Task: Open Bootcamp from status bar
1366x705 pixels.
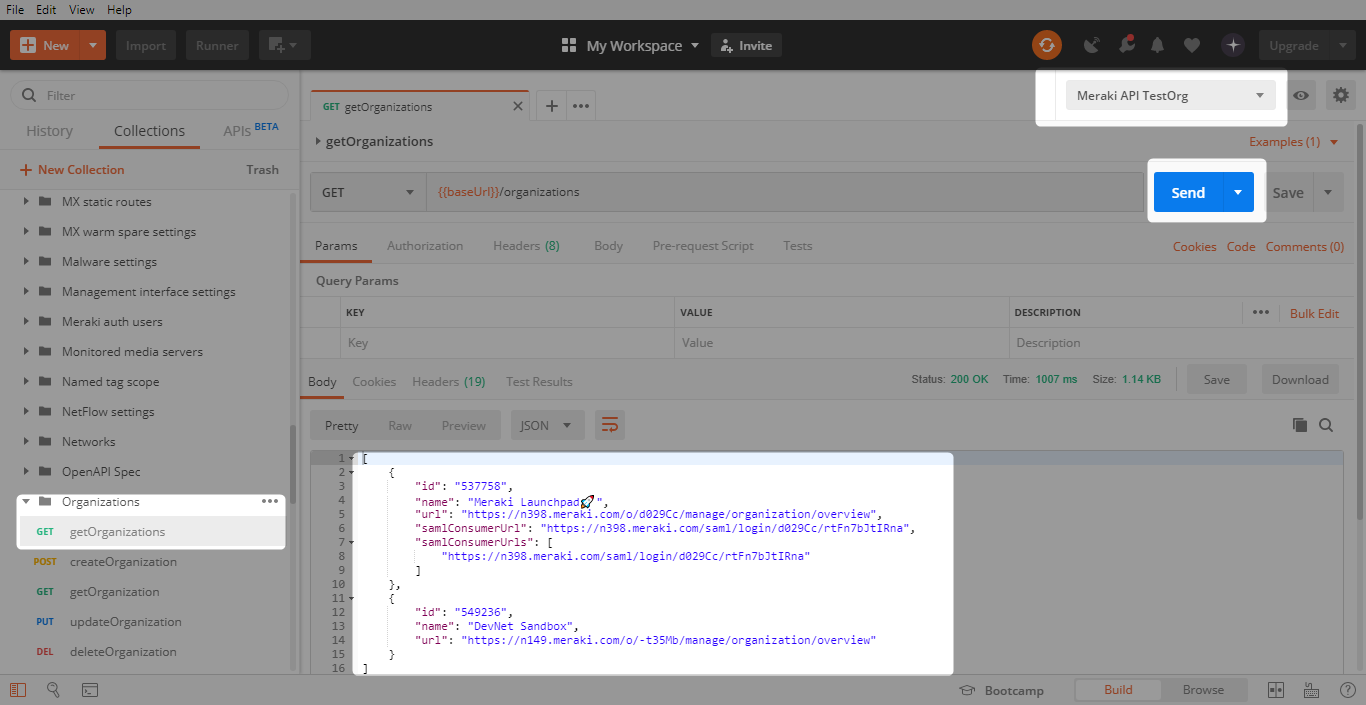Action: pyautogui.click(x=1002, y=690)
